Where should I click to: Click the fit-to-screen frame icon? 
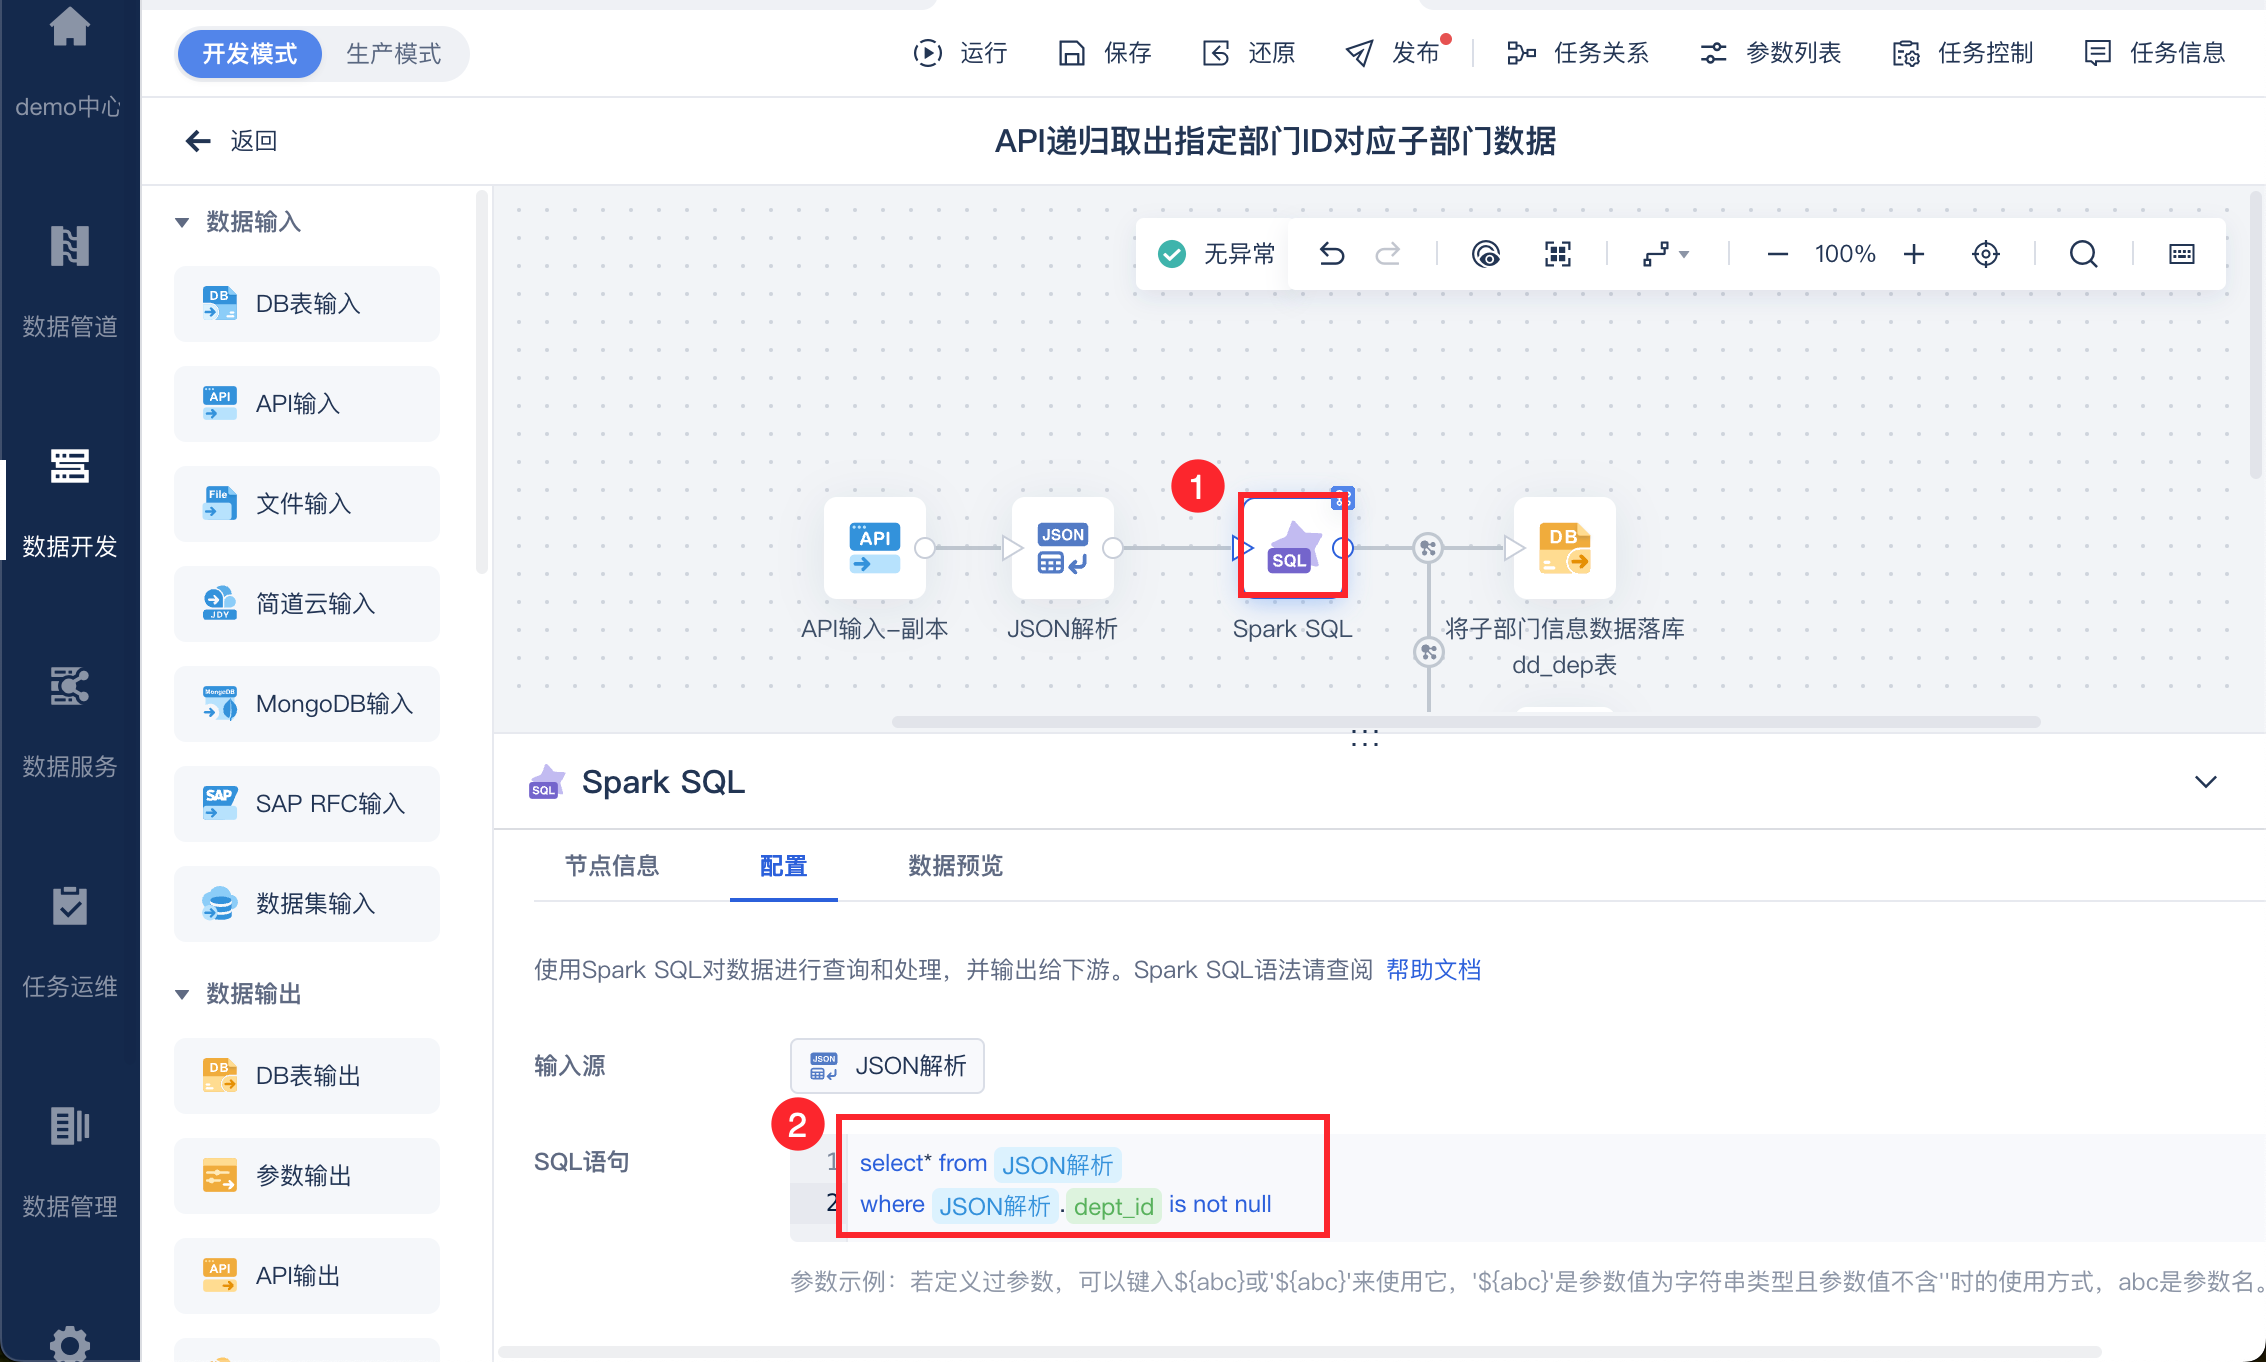coord(1557,254)
